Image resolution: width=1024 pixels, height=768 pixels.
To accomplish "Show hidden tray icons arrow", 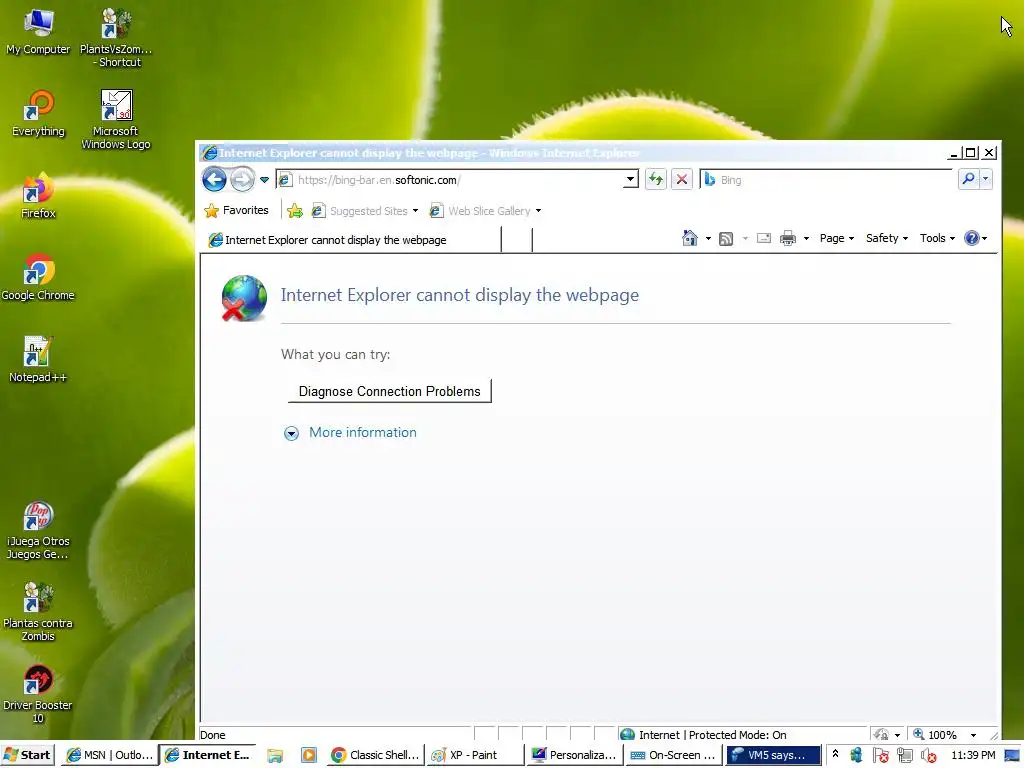I will (835, 754).
